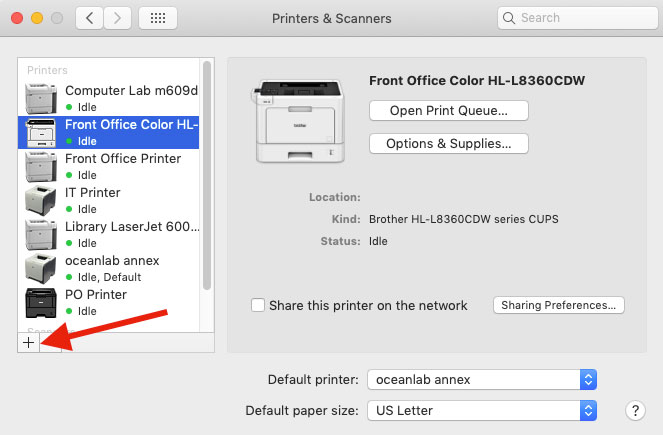Click the plus button to add printer
The width and height of the screenshot is (663, 435).
(29, 342)
